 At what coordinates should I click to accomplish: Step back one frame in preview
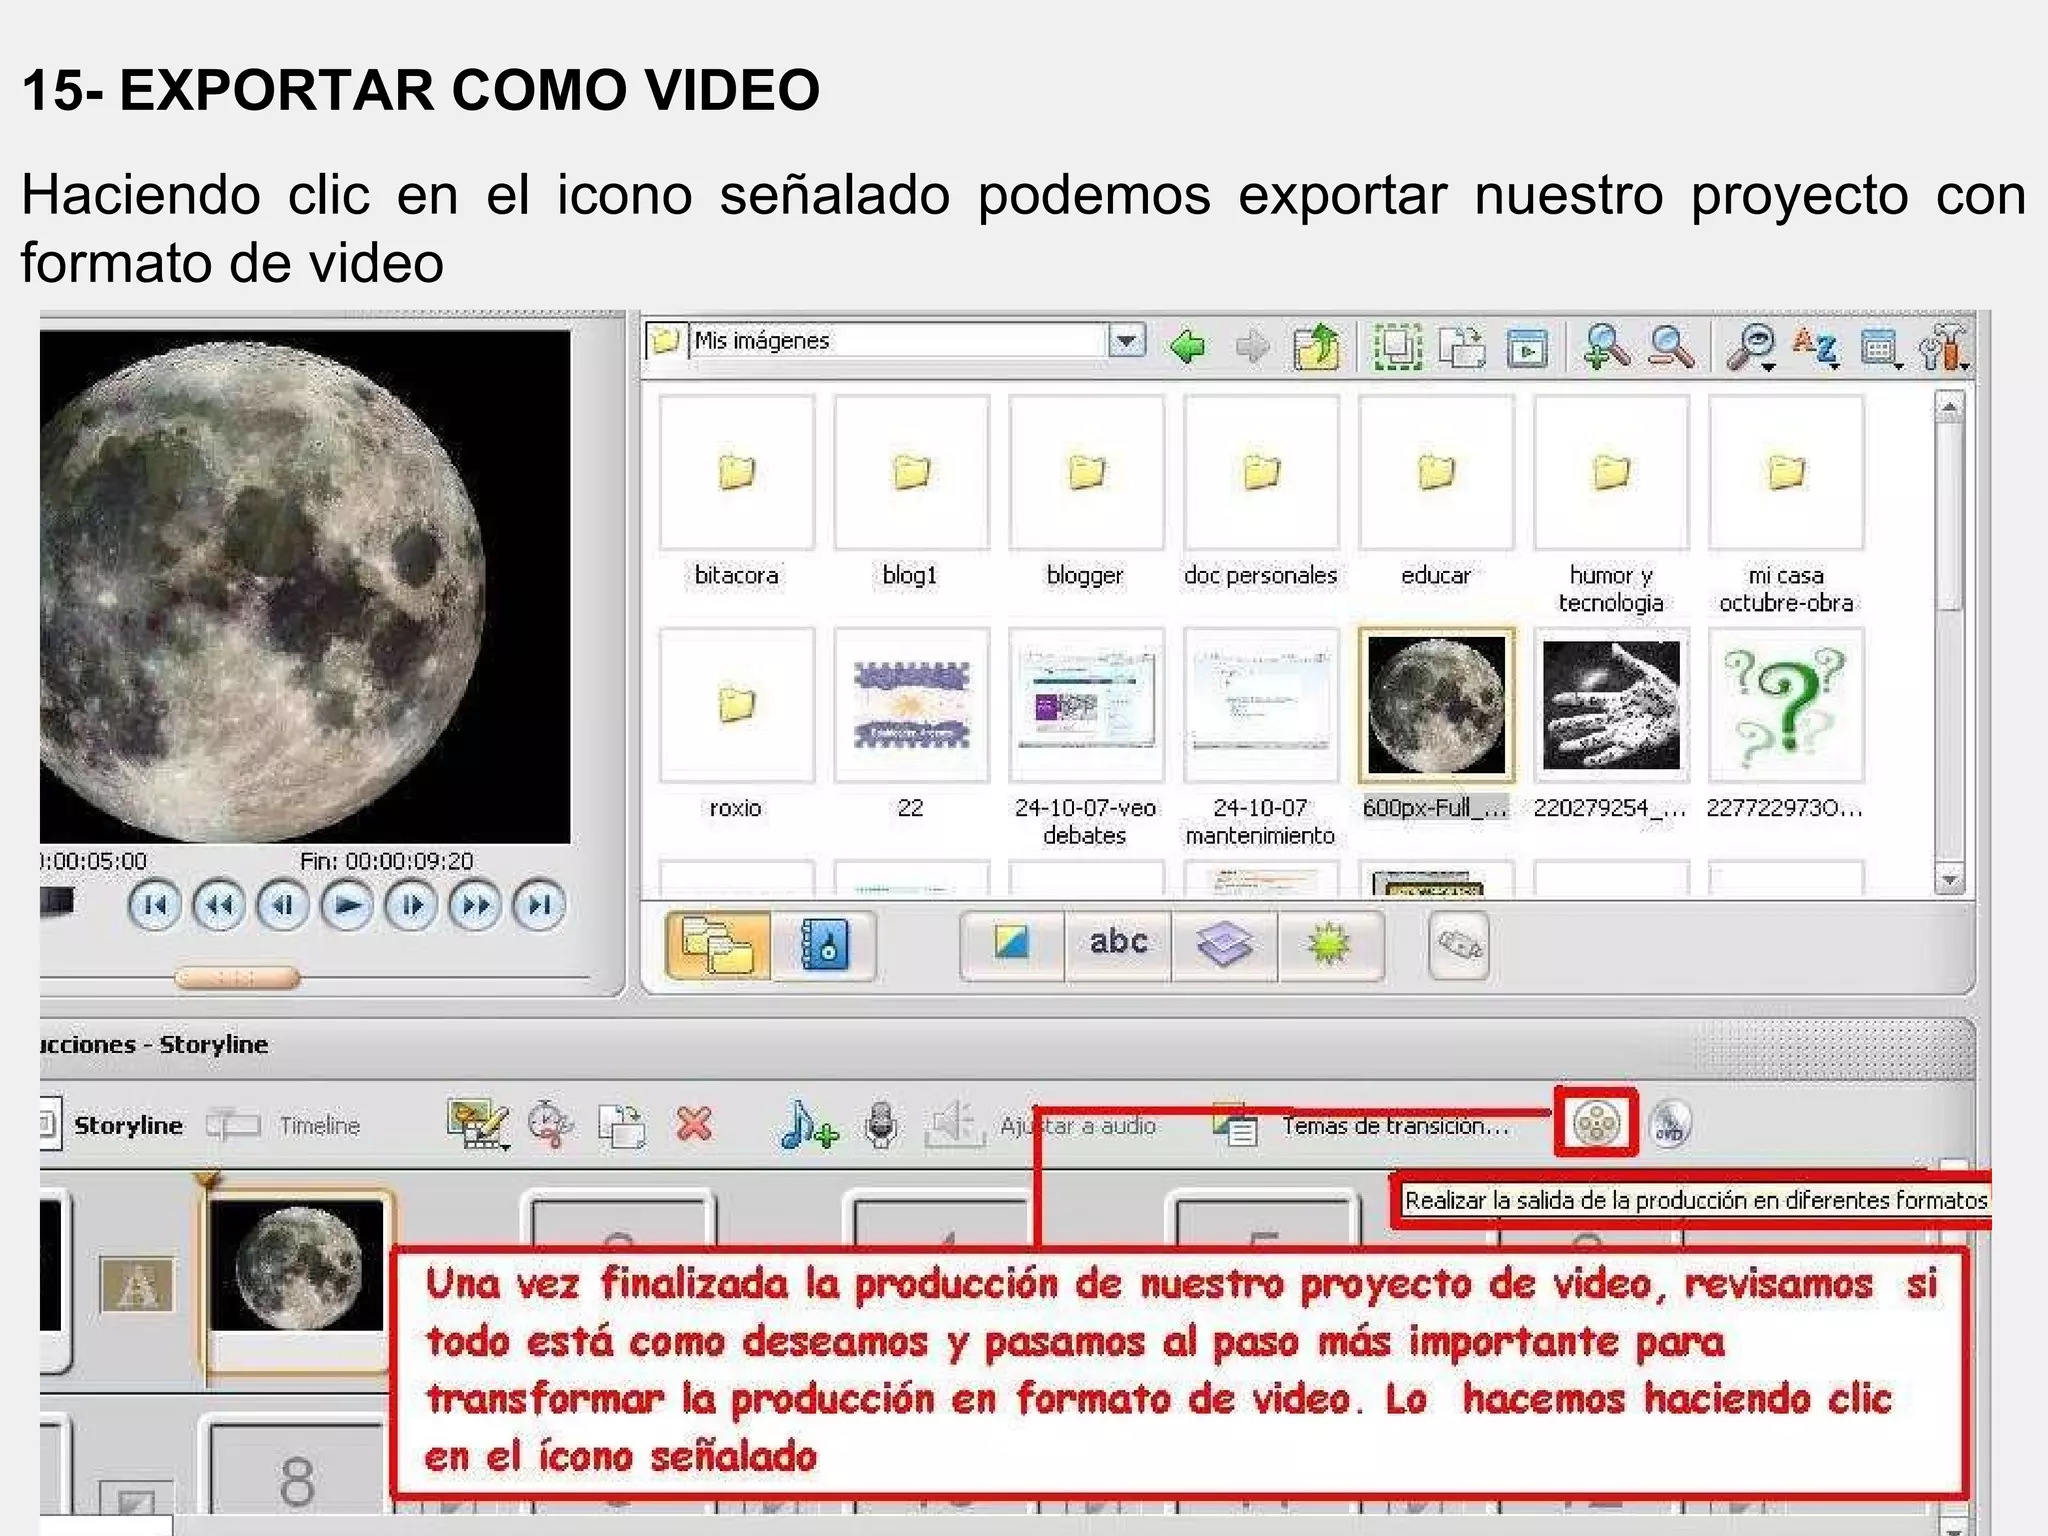[x=283, y=906]
